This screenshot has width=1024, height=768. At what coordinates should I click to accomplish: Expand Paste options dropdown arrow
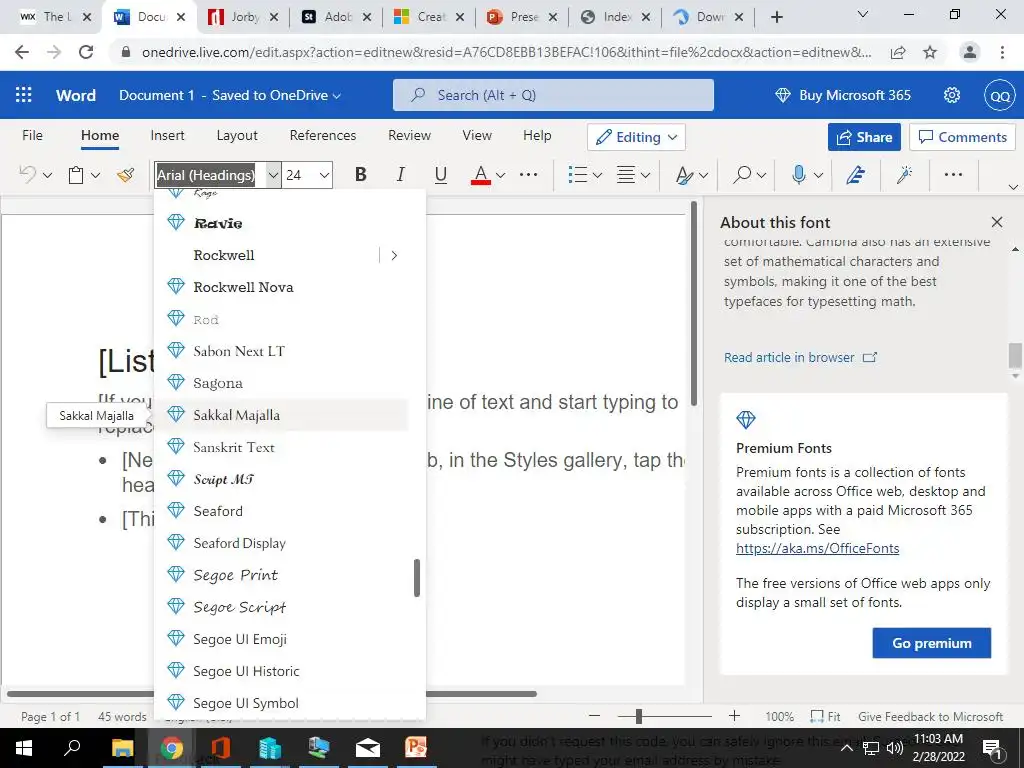(x=95, y=175)
